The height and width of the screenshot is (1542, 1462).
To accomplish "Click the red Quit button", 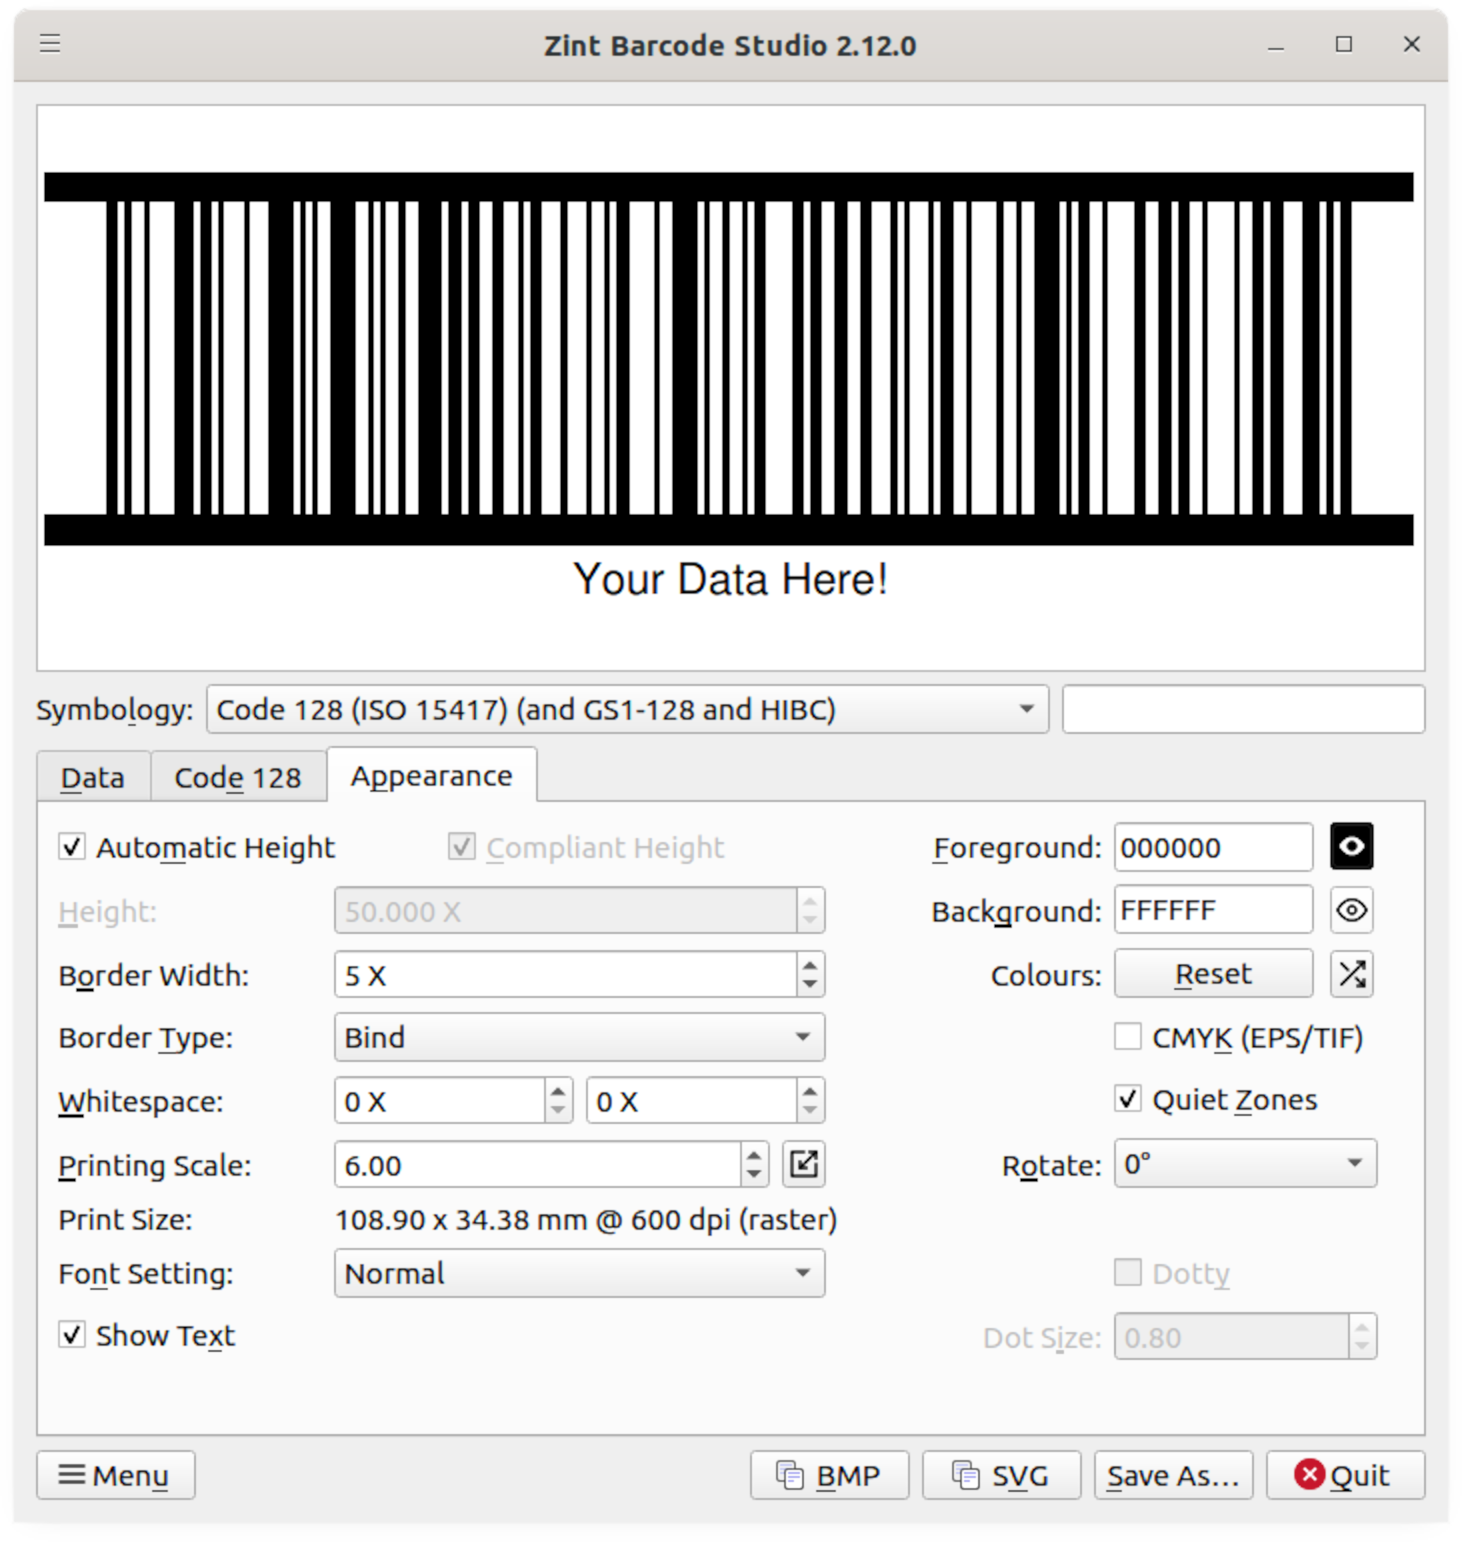I will click(1344, 1476).
